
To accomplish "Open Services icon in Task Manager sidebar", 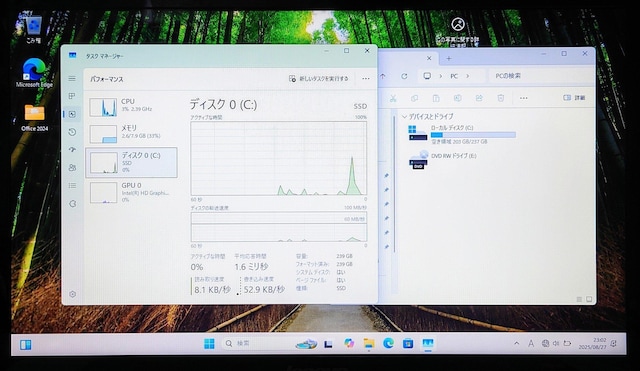I will [72, 203].
